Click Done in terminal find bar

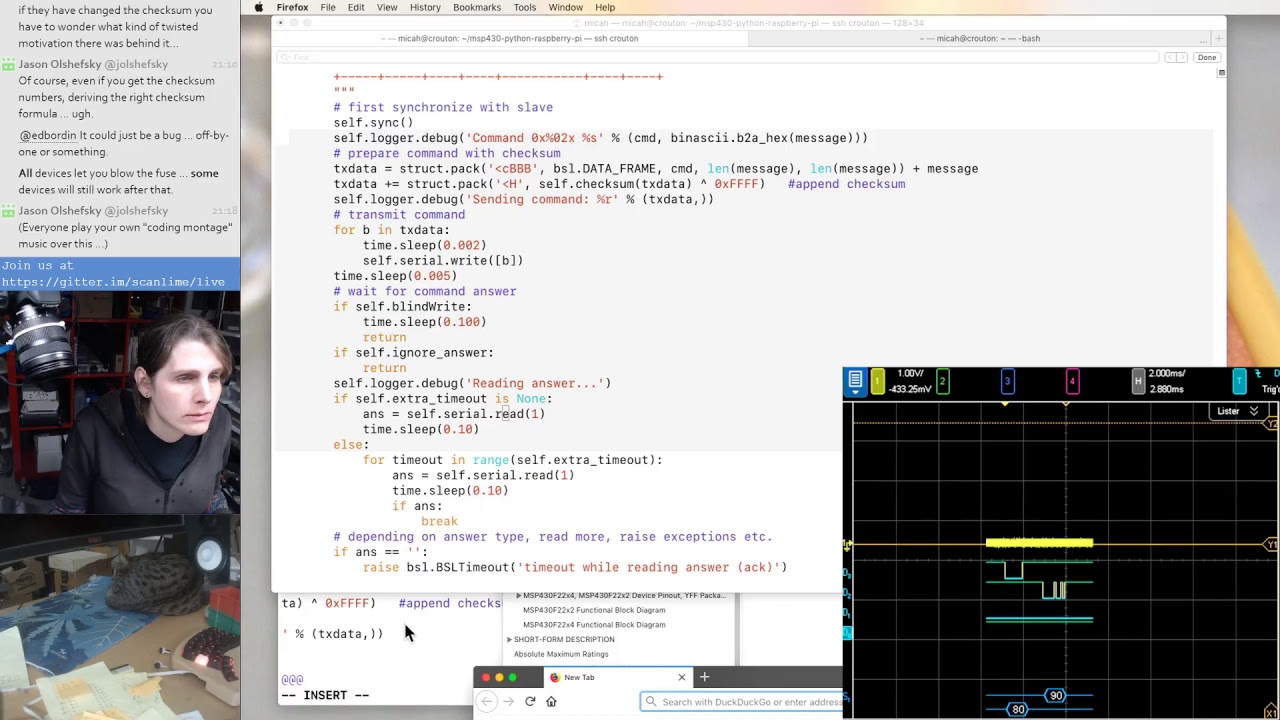tap(1207, 57)
